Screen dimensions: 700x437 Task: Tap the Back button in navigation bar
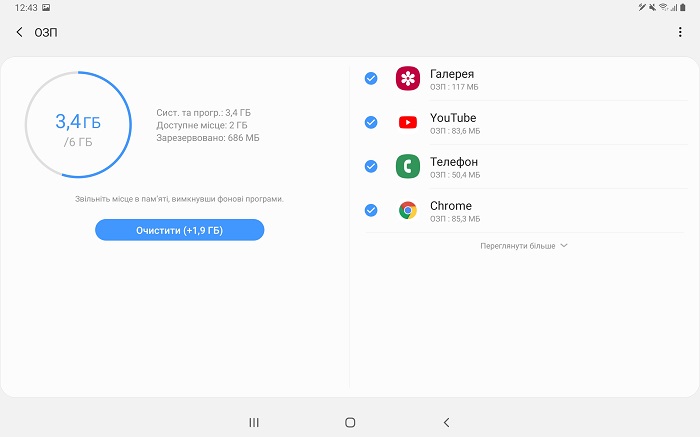[446, 422]
